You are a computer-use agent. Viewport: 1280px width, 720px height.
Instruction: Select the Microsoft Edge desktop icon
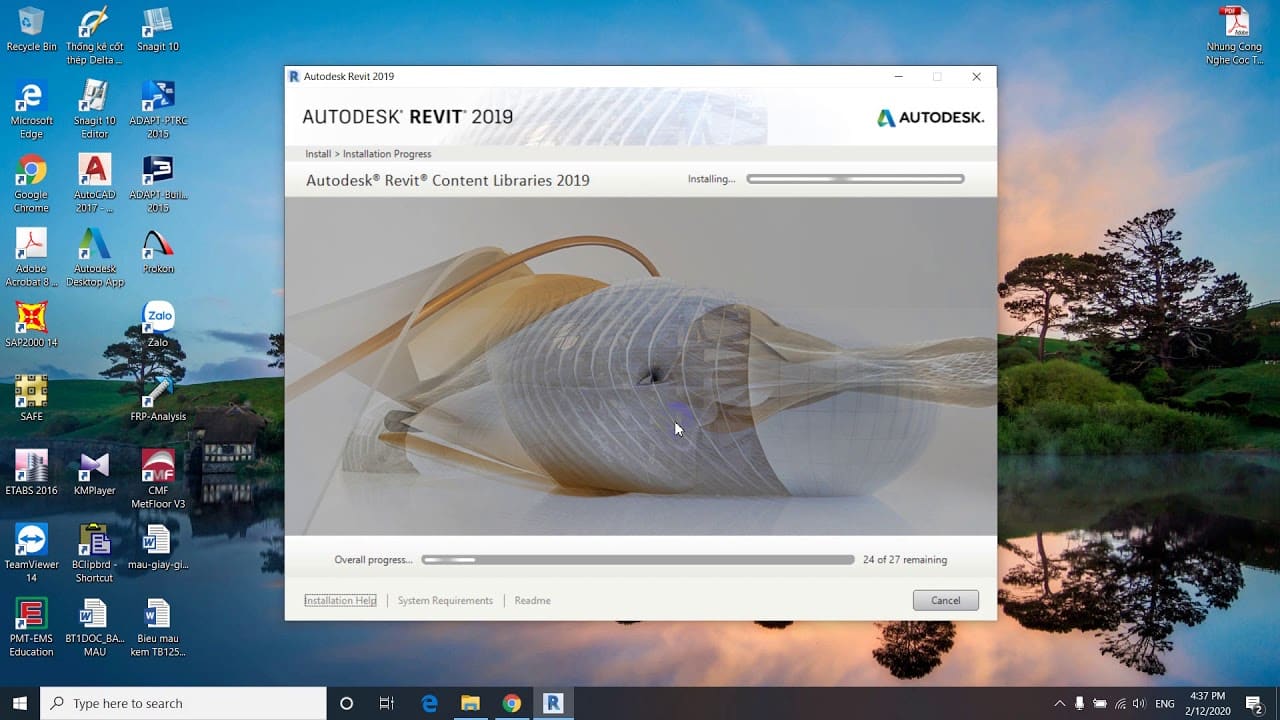pyautogui.click(x=31, y=110)
